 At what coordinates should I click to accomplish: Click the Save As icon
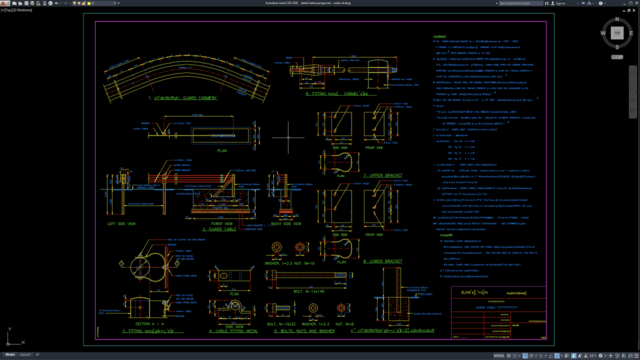click(x=32, y=3)
